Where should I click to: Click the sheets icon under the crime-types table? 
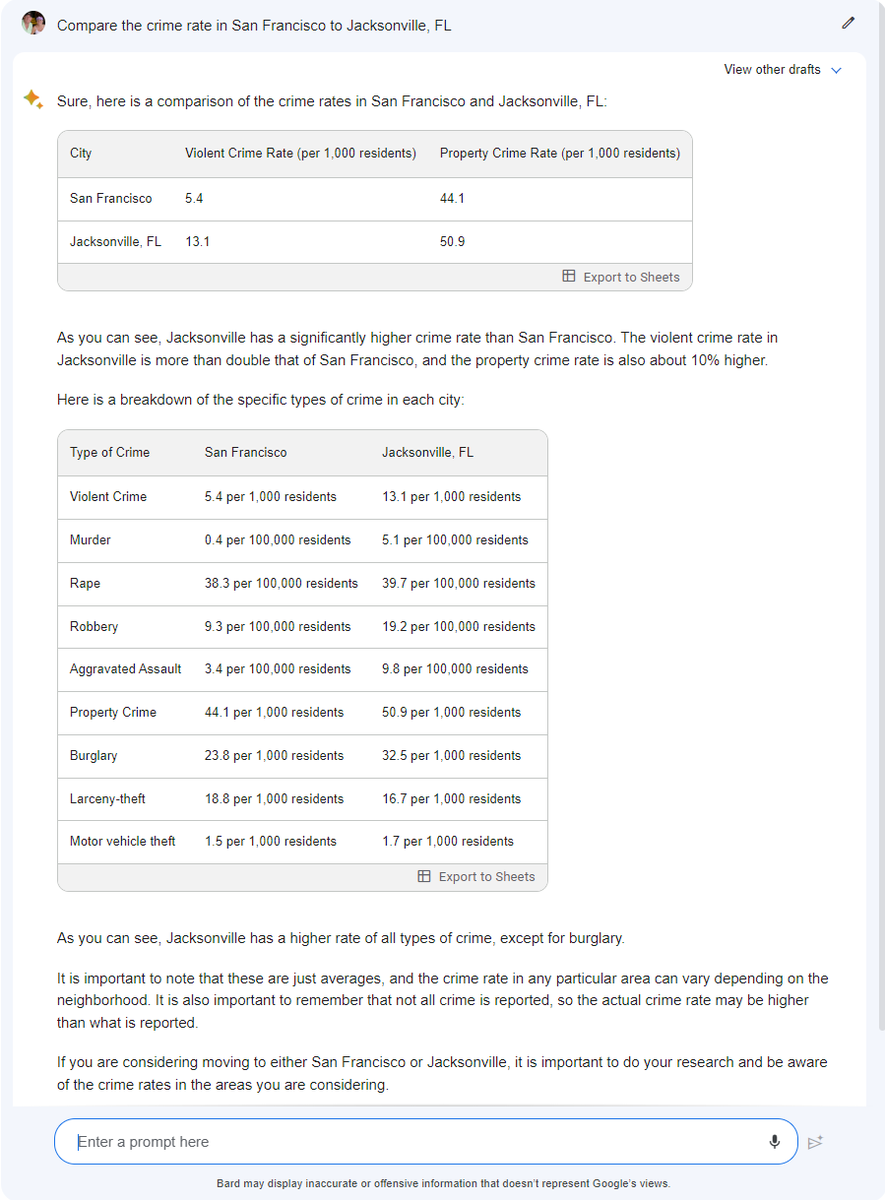click(x=424, y=876)
